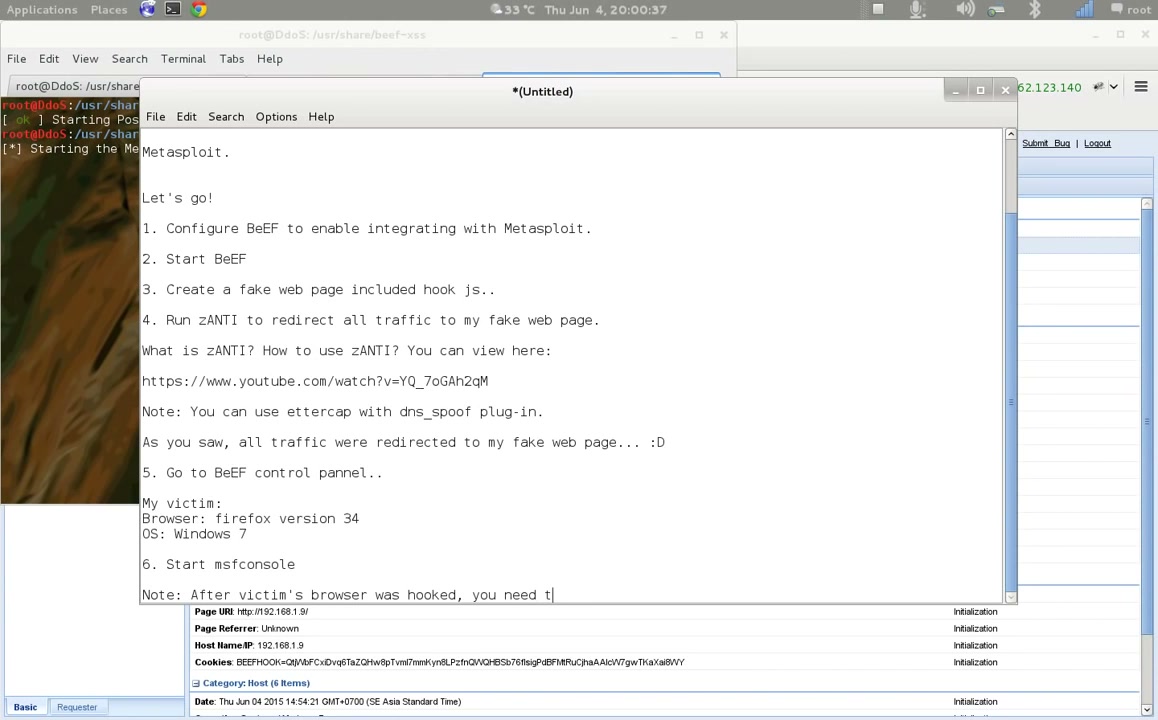Click the editor scrollbar up arrow
This screenshot has height=720, width=1158.
click(x=1011, y=134)
